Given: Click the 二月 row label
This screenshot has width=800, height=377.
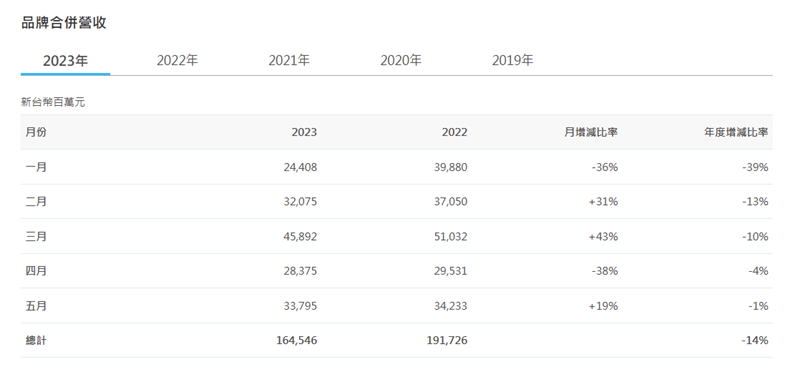Looking at the screenshot, I should pyautogui.click(x=36, y=202).
